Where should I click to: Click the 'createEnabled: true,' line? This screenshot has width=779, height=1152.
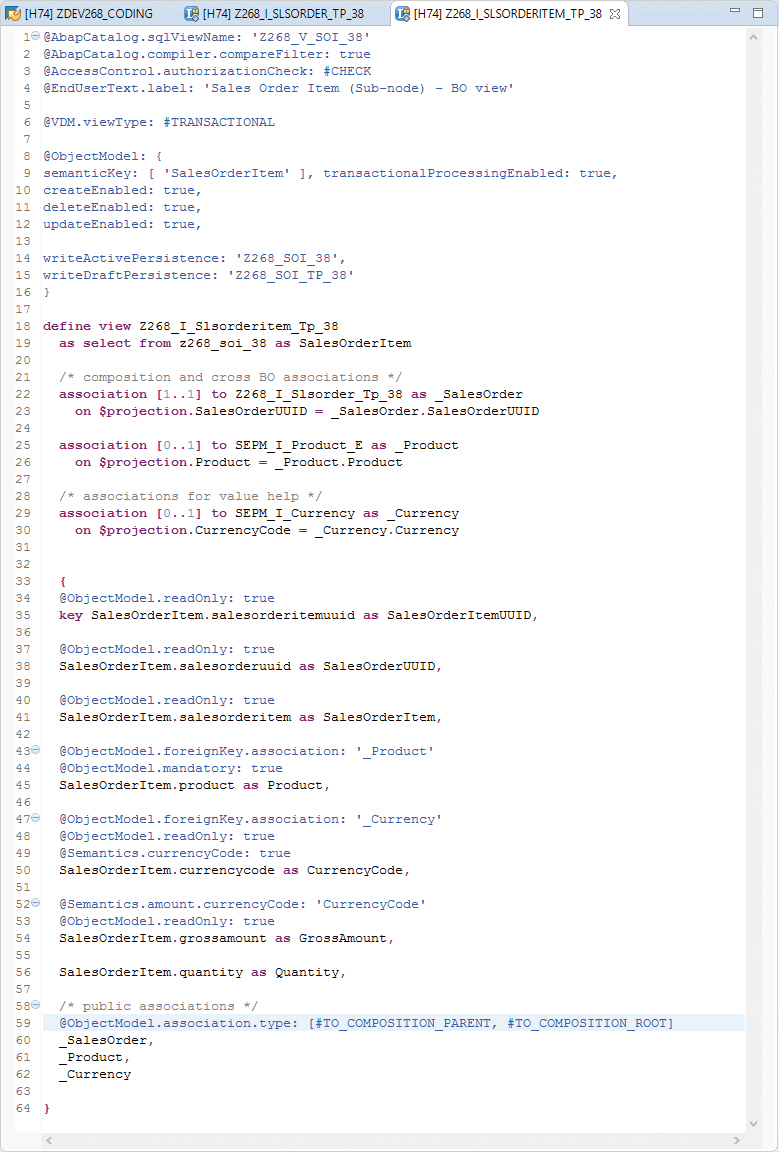pyautogui.click(x=121, y=190)
